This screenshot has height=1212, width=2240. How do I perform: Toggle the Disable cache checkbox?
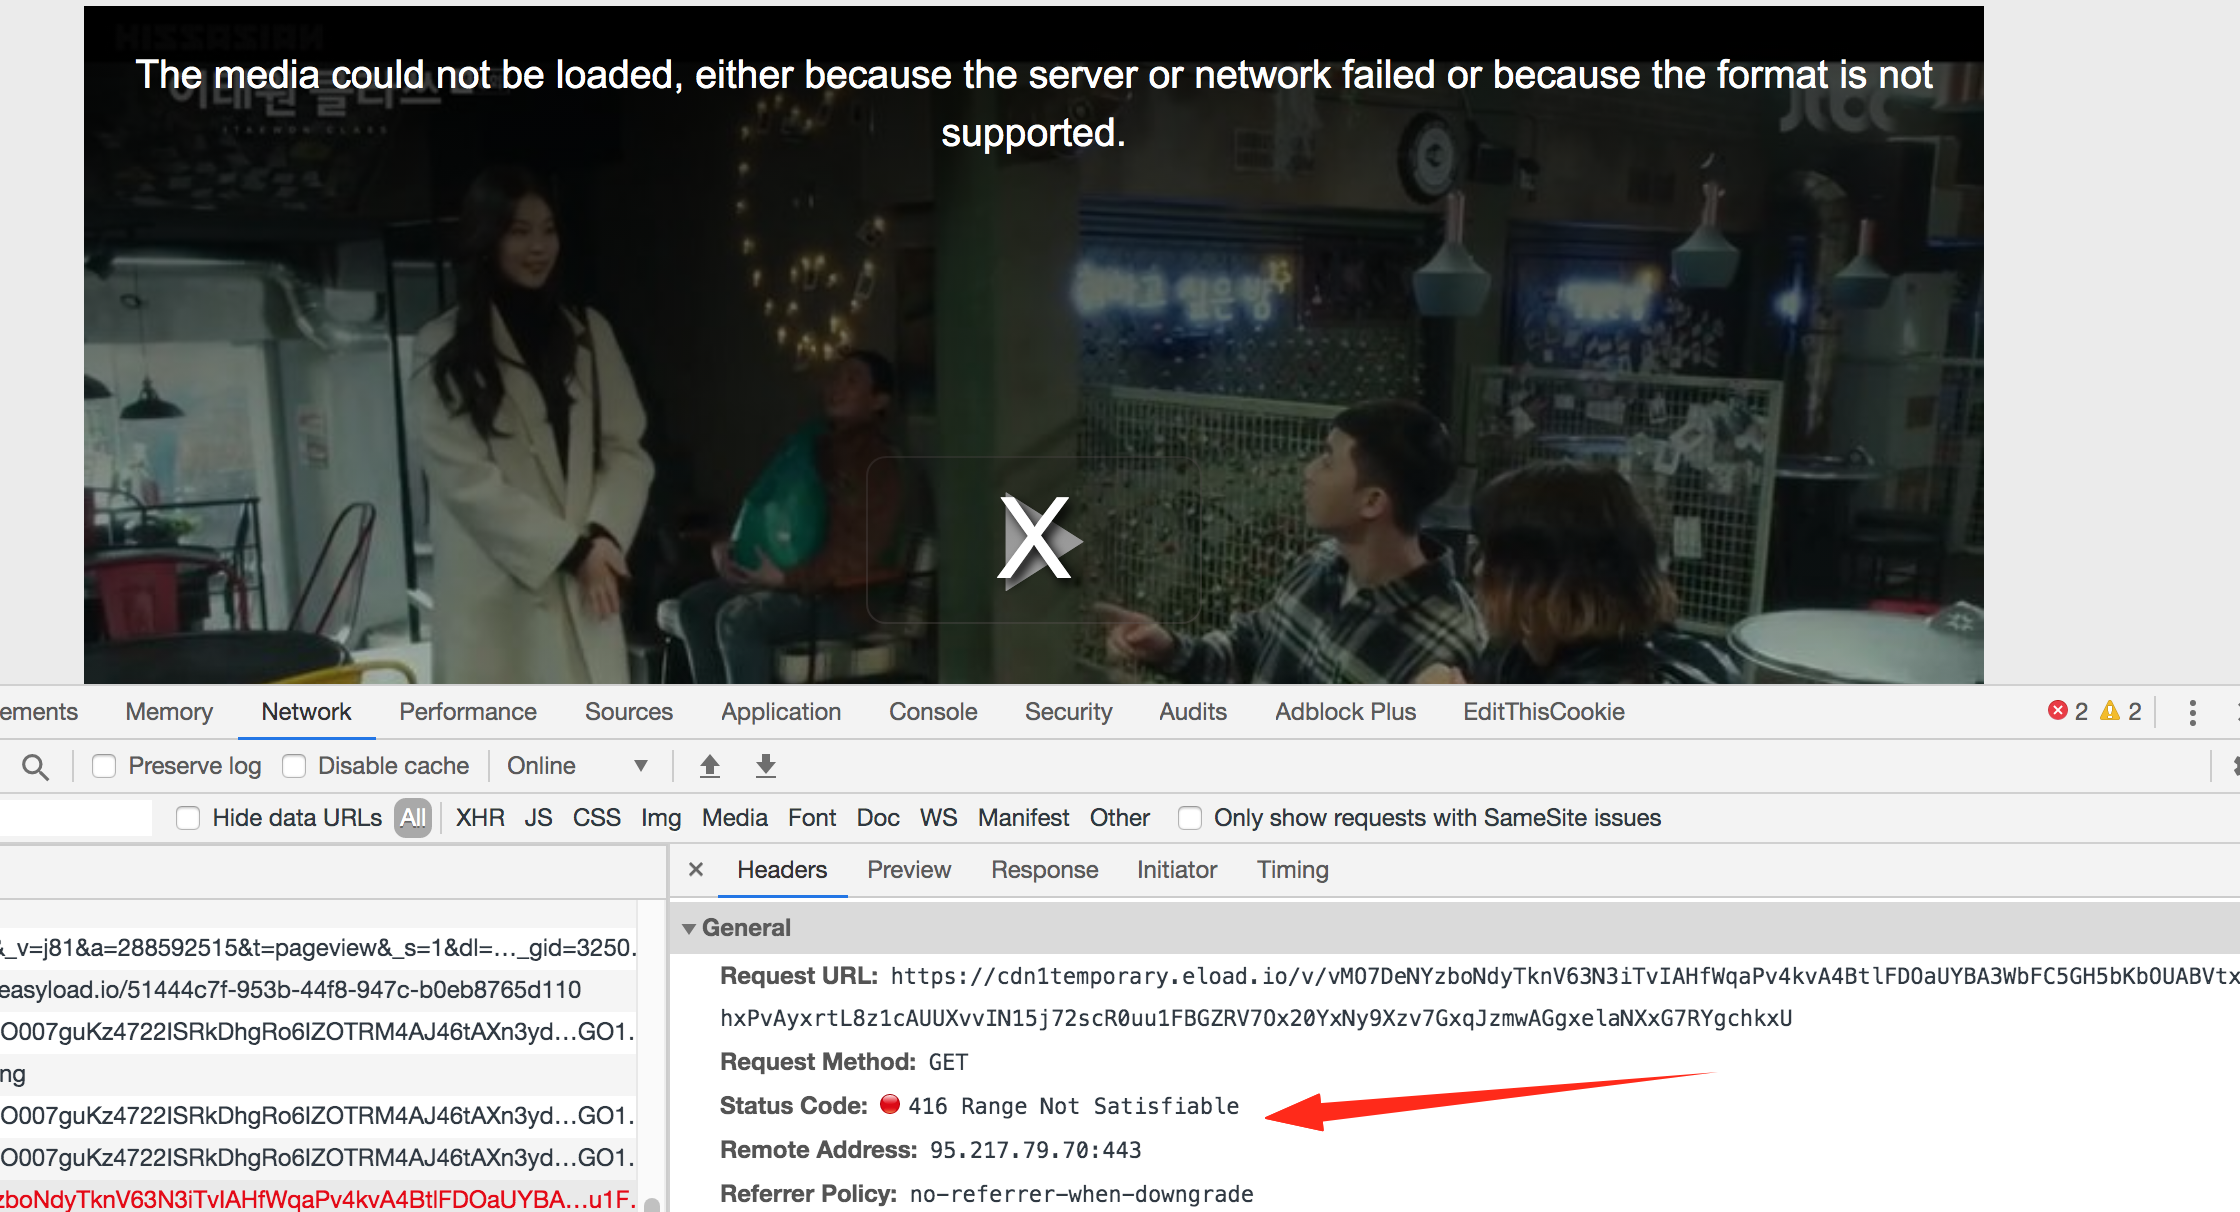coord(294,766)
